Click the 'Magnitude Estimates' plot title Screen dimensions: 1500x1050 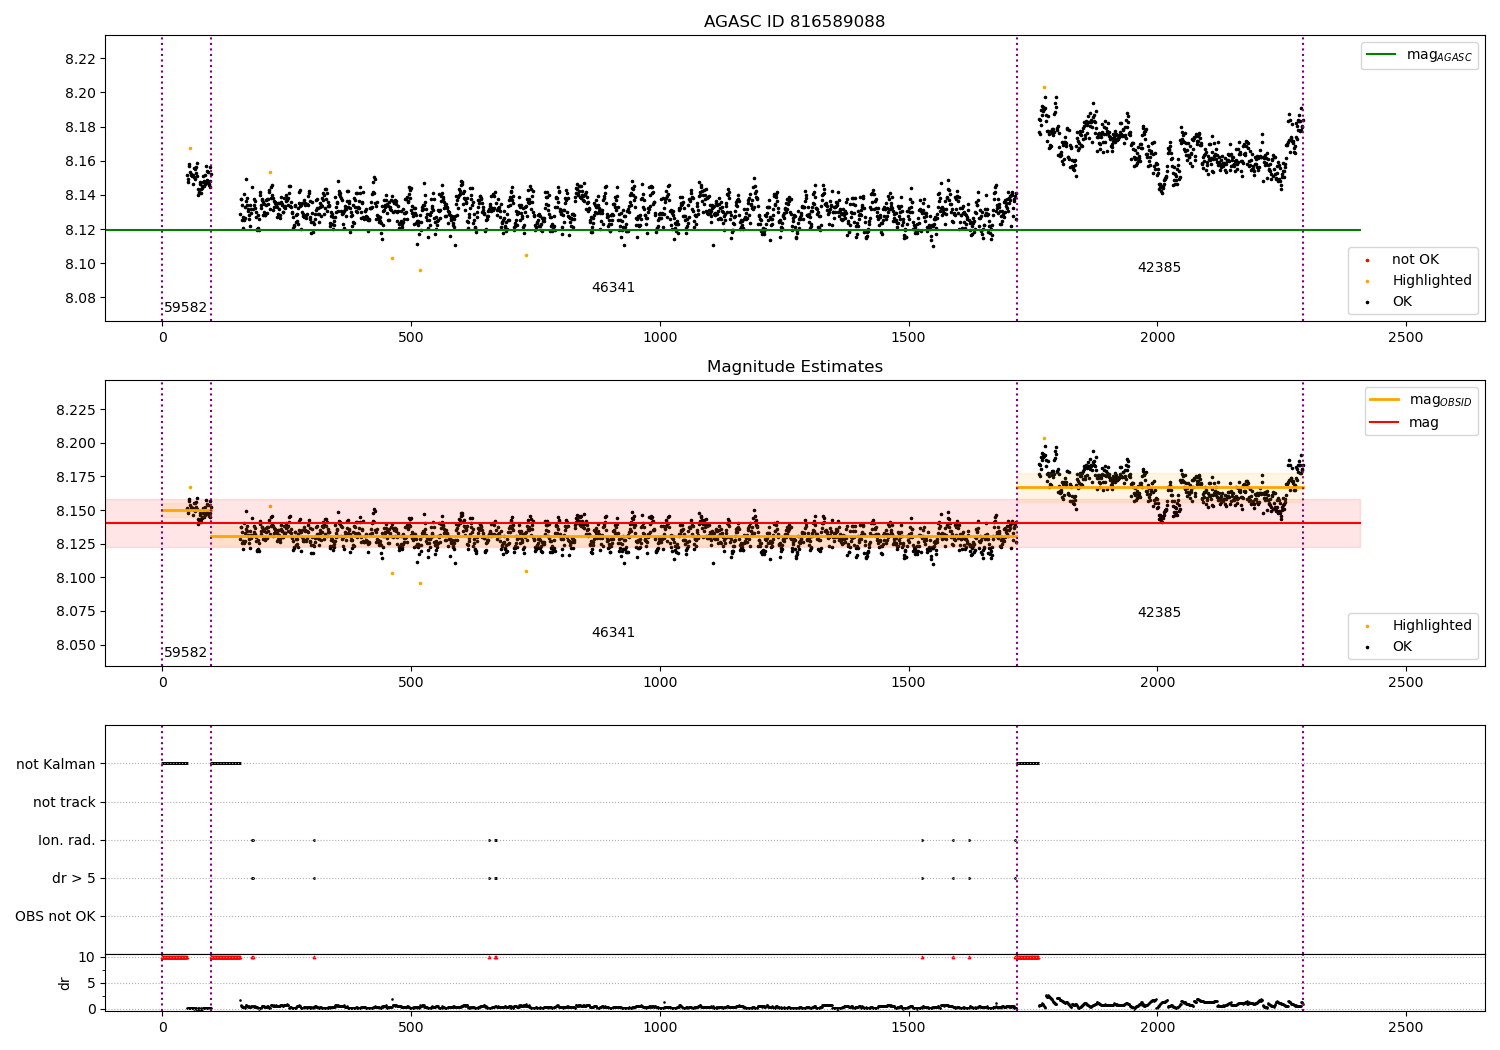pos(794,367)
